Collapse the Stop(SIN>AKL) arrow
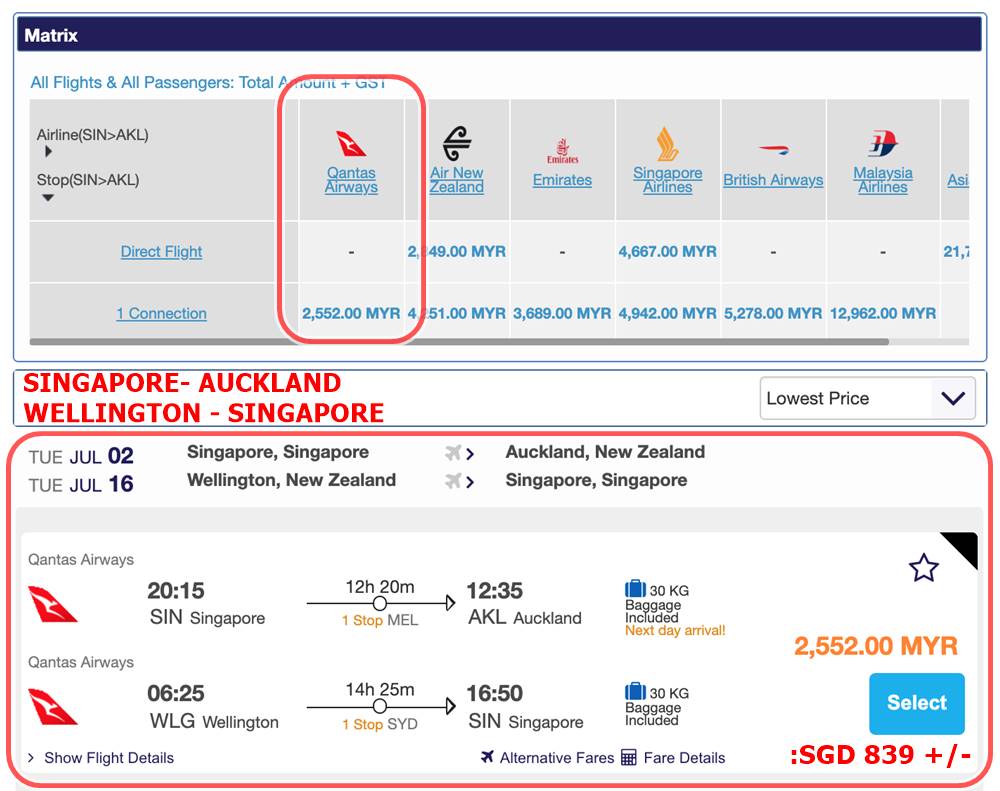 [x=48, y=198]
